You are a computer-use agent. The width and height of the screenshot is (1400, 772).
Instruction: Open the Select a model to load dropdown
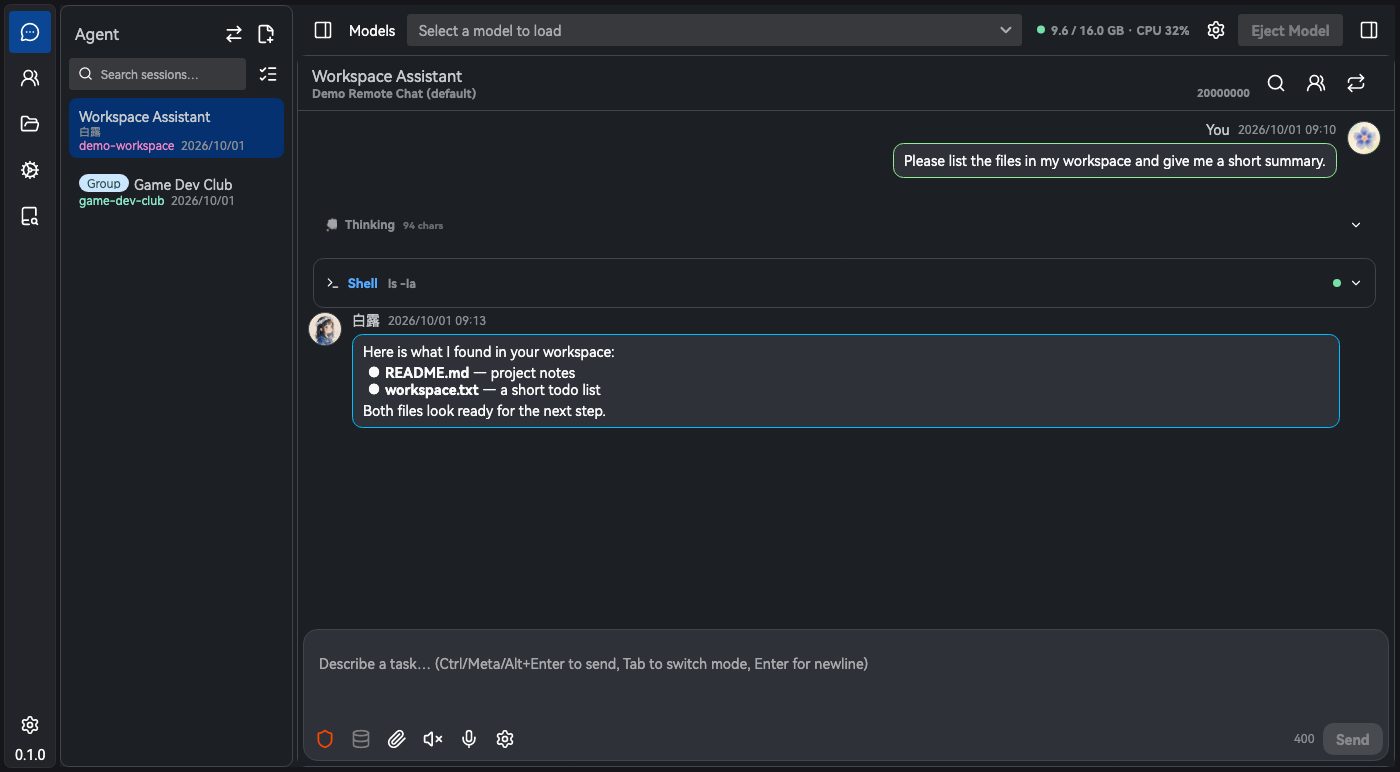pyautogui.click(x=714, y=30)
